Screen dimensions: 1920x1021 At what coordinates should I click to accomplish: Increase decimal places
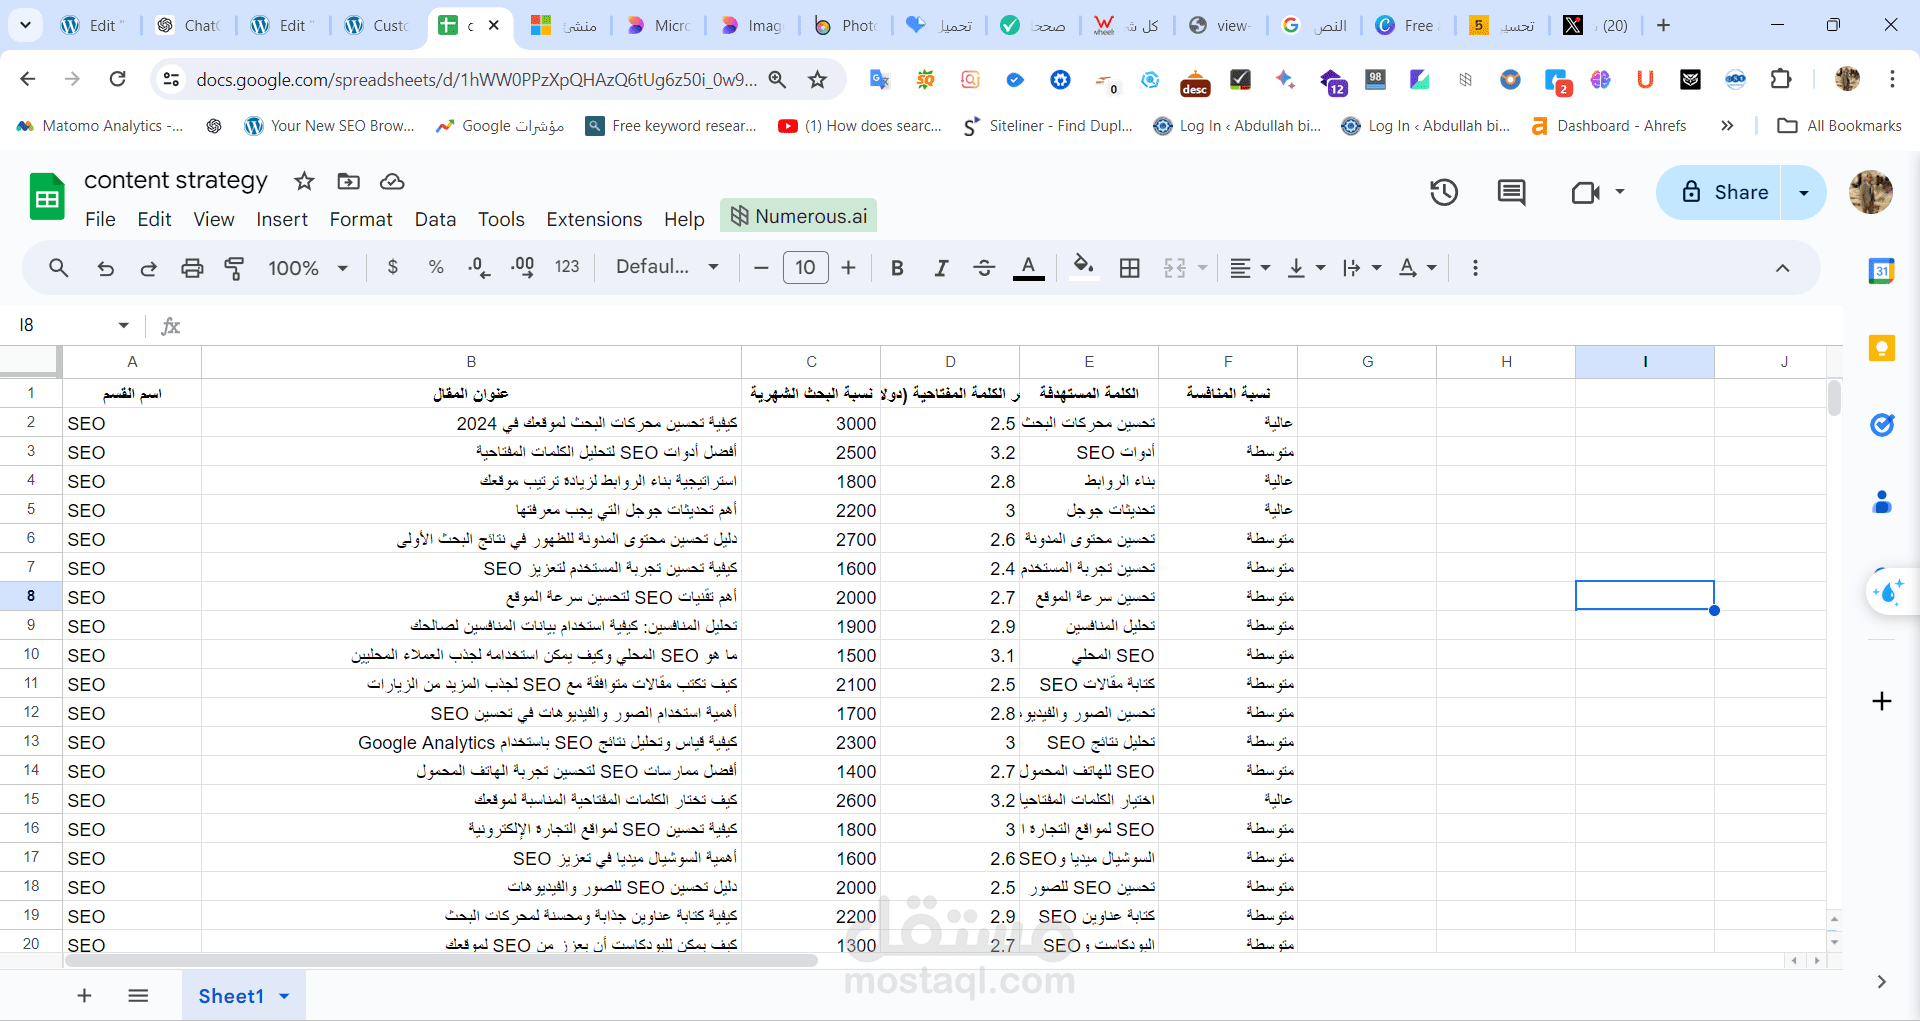point(522,267)
